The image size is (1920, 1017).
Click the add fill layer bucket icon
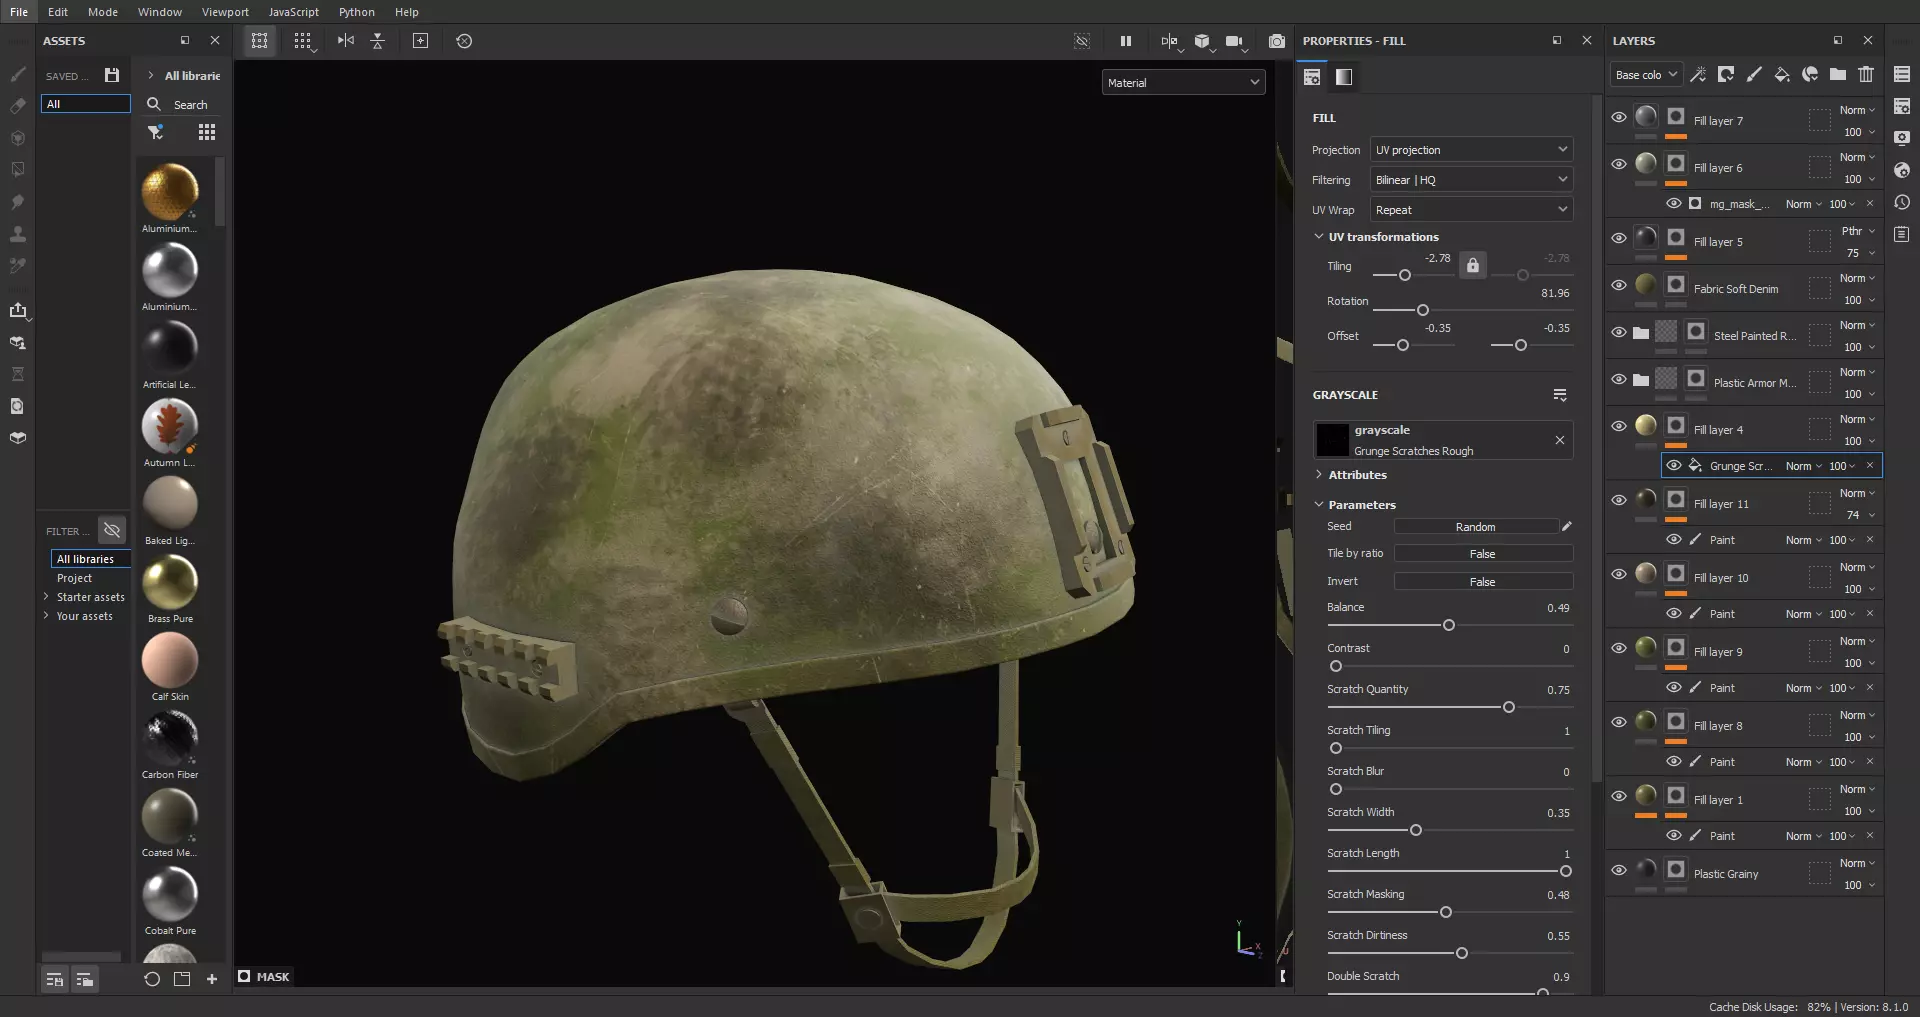click(1782, 74)
